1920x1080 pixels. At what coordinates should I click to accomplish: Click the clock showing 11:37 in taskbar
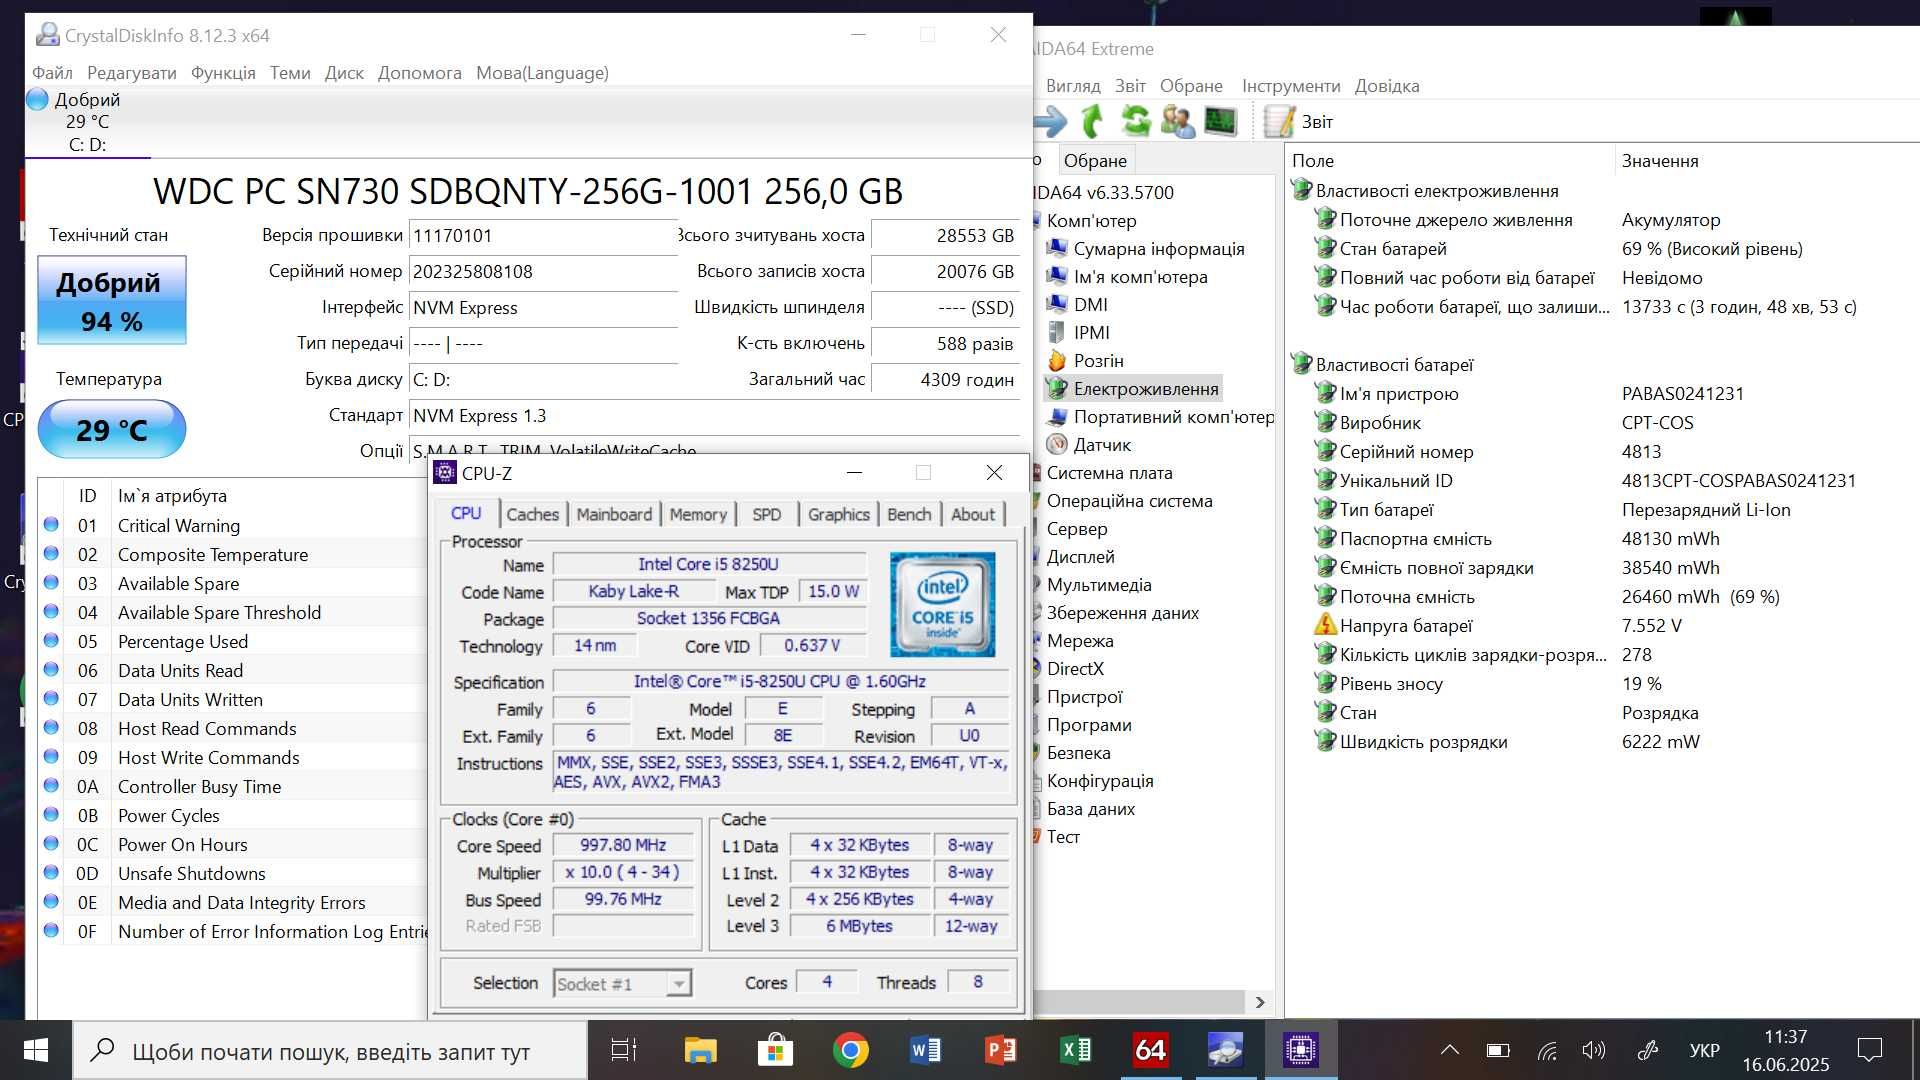1785,1050
